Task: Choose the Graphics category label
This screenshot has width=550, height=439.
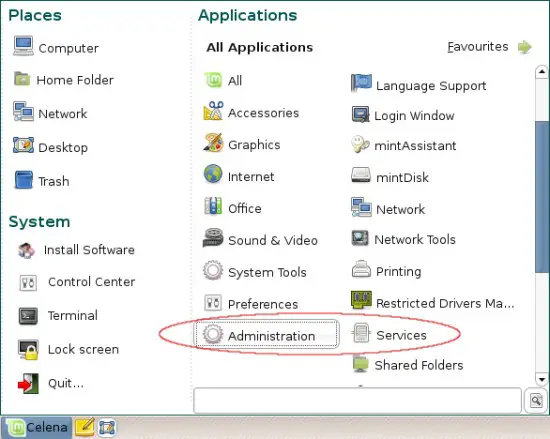Action: (x=254, y=145)
